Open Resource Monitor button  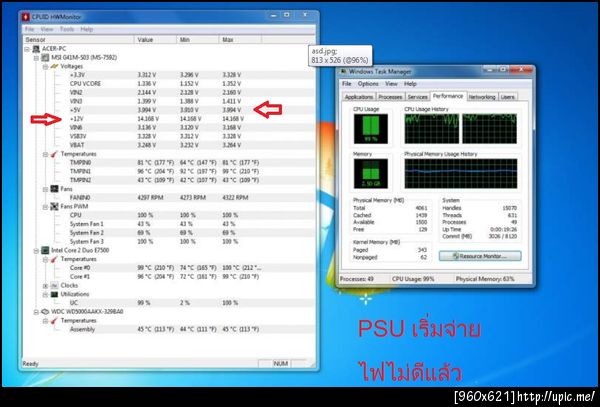(480, 256)
